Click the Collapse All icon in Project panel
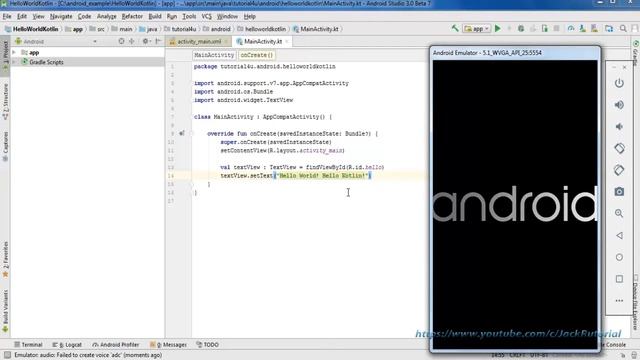The image size is (640, 360). [131, 41]
